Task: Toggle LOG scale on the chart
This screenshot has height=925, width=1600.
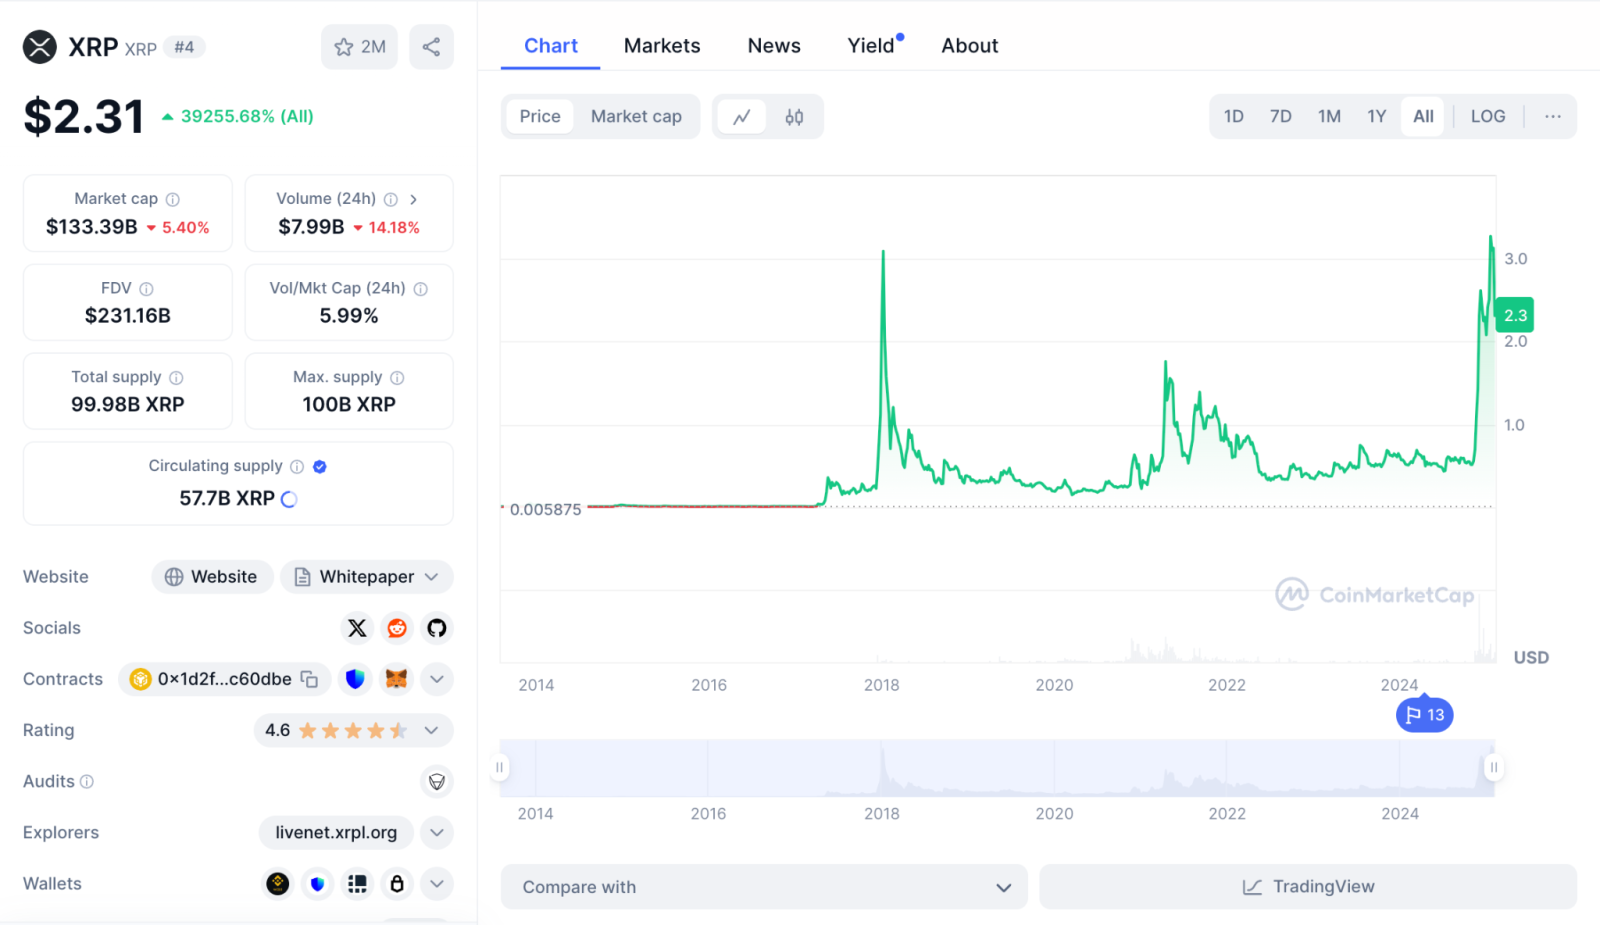Action: (1487, 117)
